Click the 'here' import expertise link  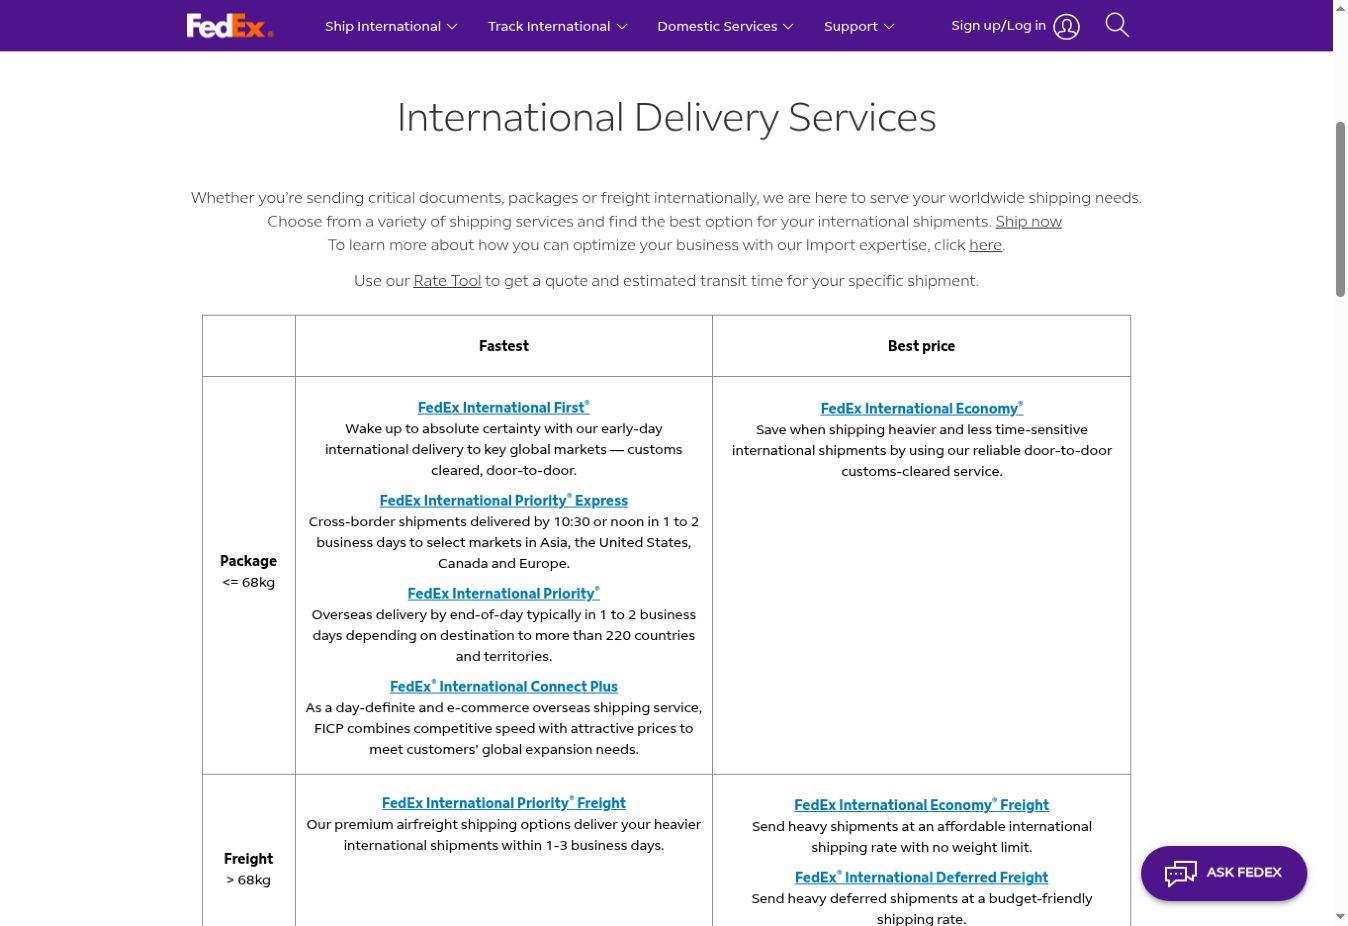(985, 245)
